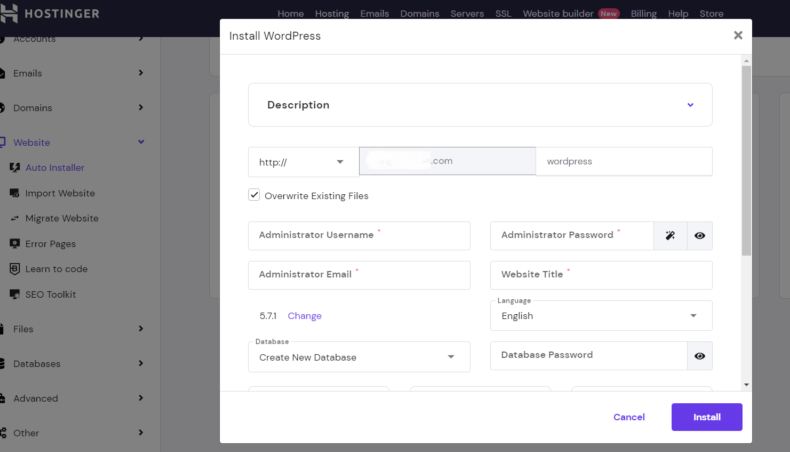Open Domains in top navigation
Viewport: 790px width, 452px height.
click(x=420, y=14)
